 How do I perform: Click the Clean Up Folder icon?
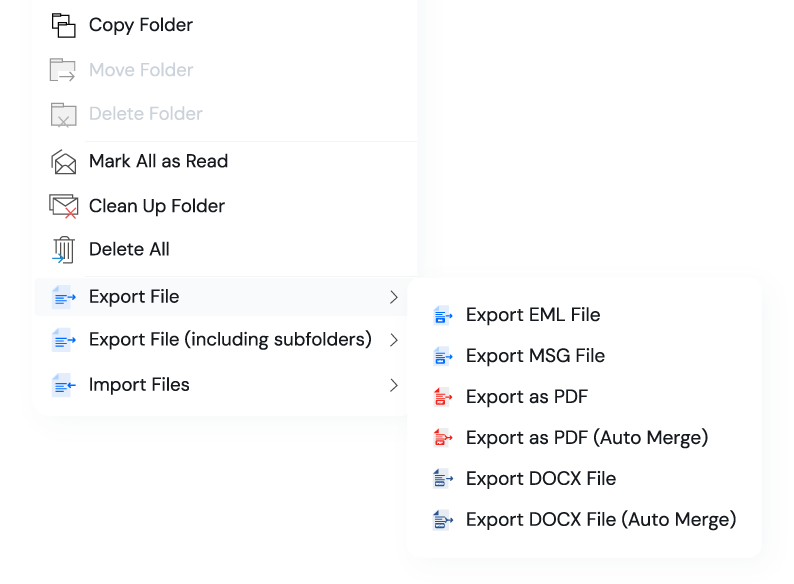64,206
